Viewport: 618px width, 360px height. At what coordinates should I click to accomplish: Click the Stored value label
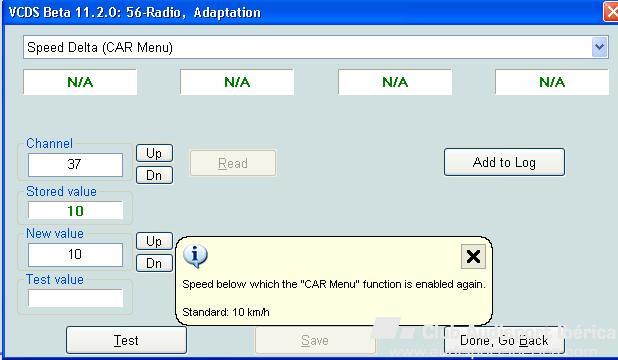(61, 192)
